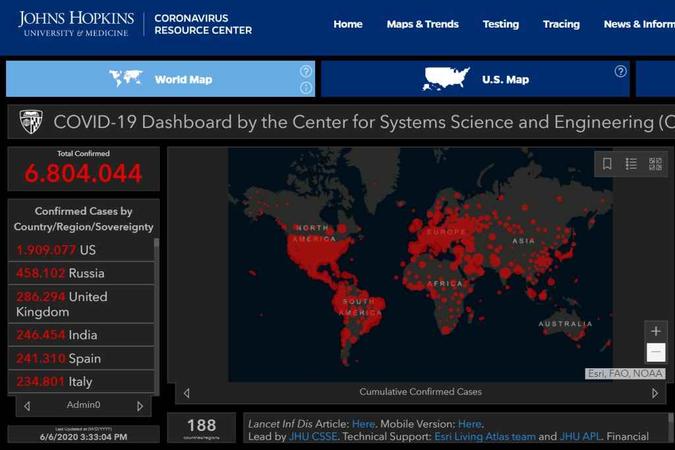Click the Johns Hopkins shield logo in dashboard title
Viewport: 675px width, 450px height.
[31, 122]
